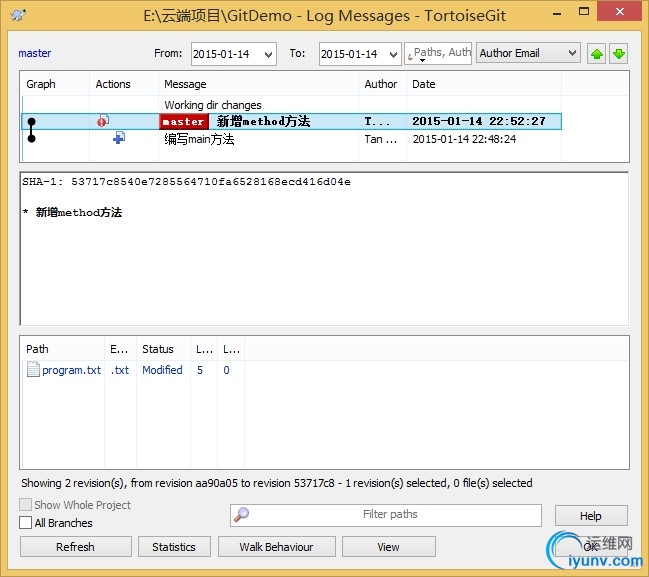The height and width of the screenshot is (577, 649).
Task: Select bottom graph node of main commit
Action: (x=31, y=138)
